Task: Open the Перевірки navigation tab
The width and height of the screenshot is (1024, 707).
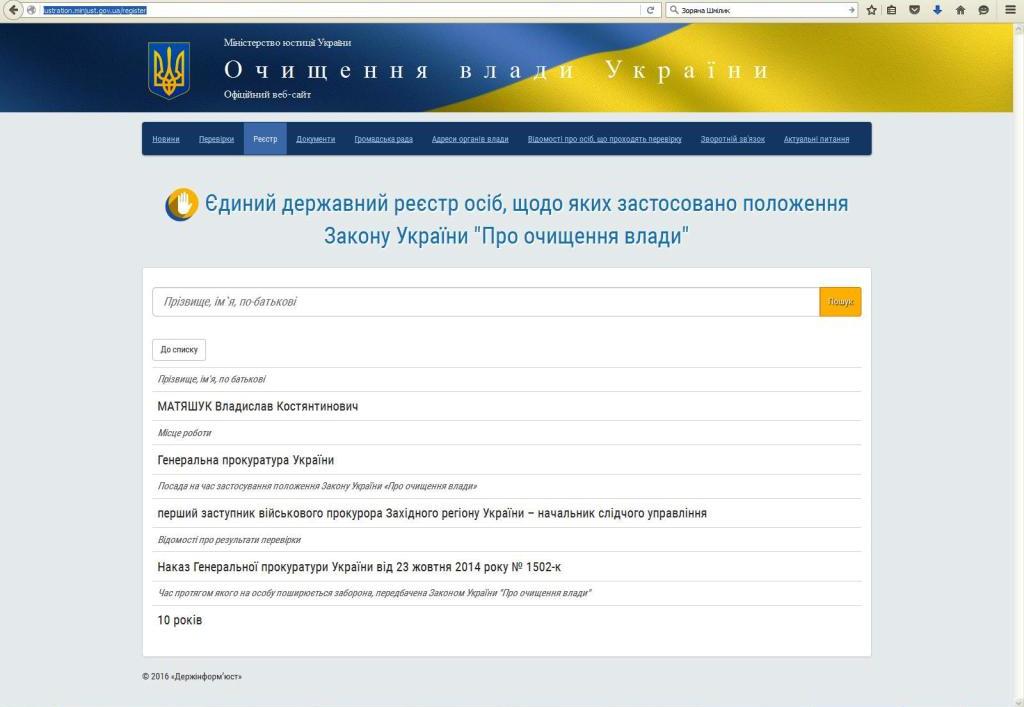Action: [x=216, y=139]
